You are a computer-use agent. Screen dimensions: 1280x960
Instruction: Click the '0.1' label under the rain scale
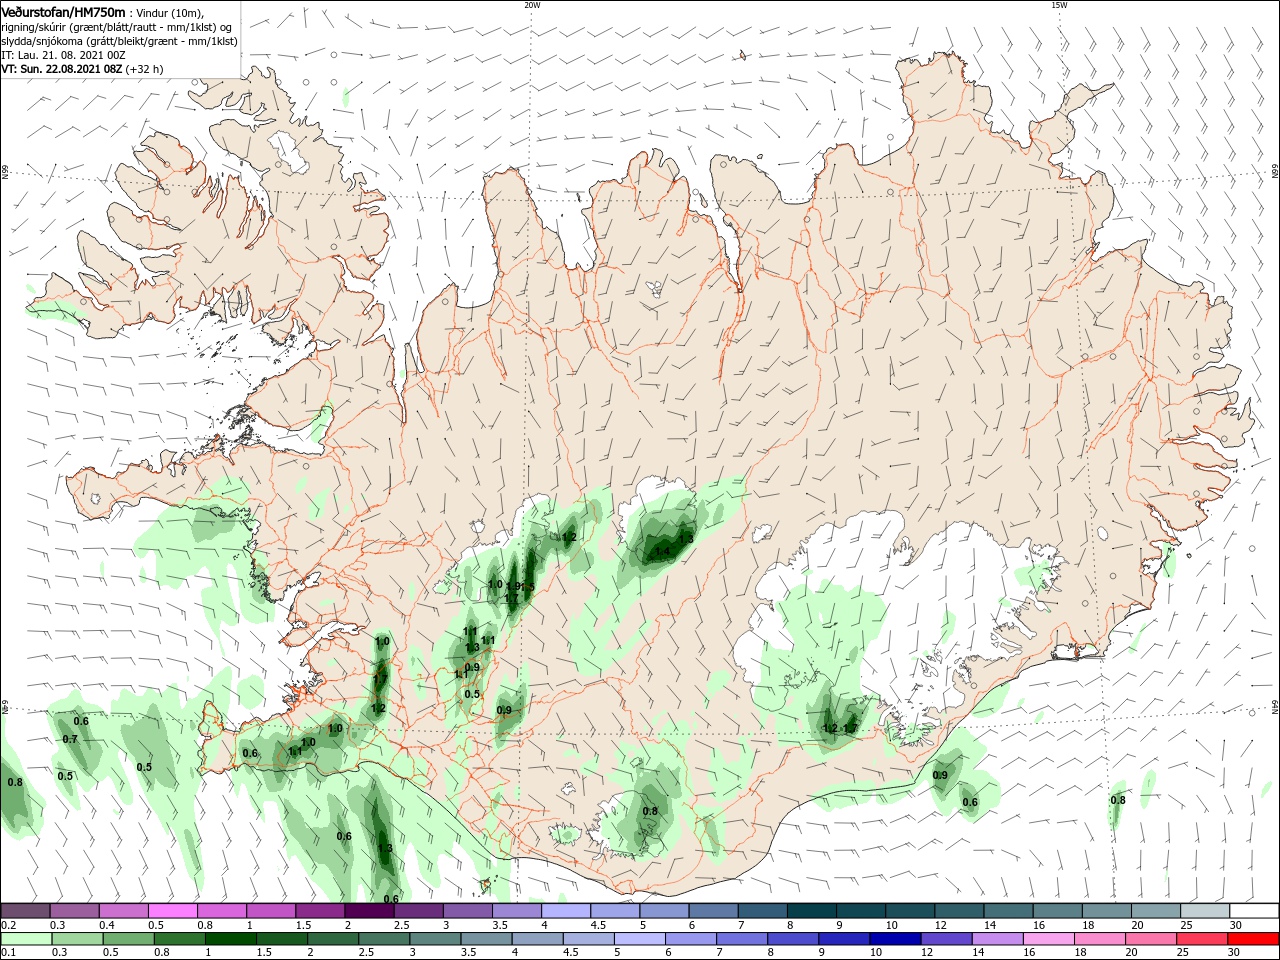(8, 953)
